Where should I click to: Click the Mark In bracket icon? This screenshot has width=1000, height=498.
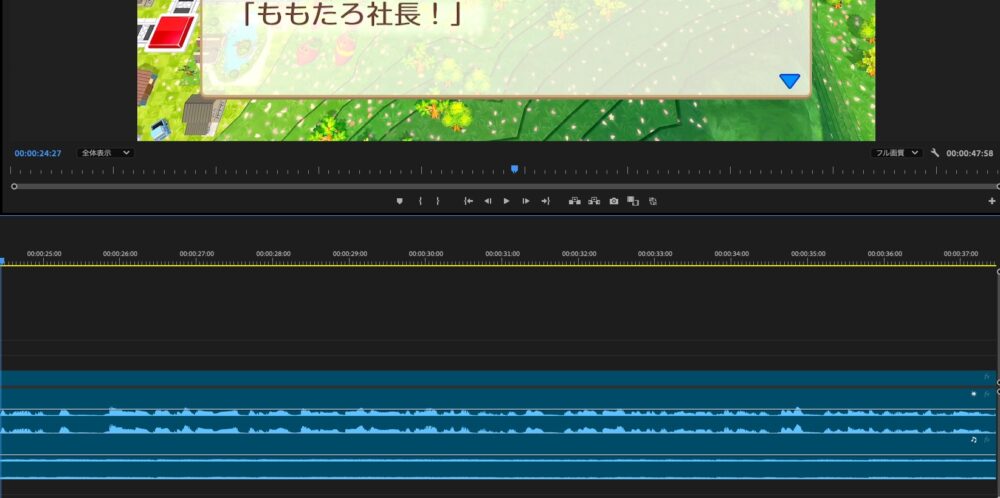[420, 201]
